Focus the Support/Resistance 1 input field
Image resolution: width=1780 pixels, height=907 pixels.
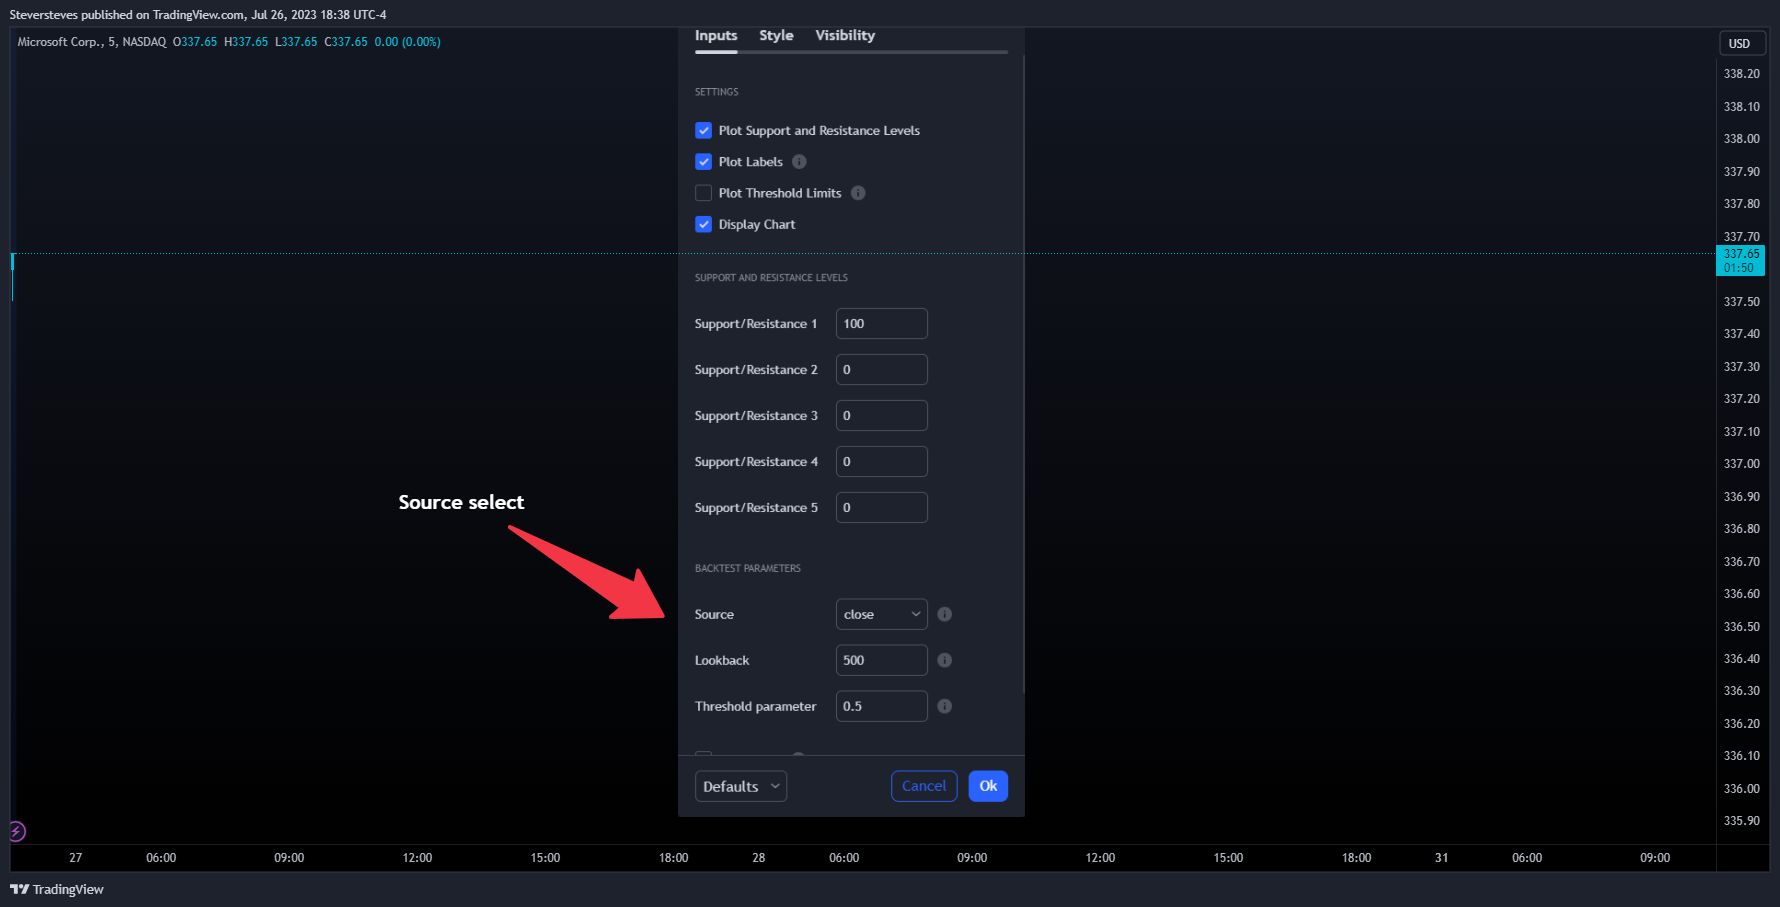881,324
